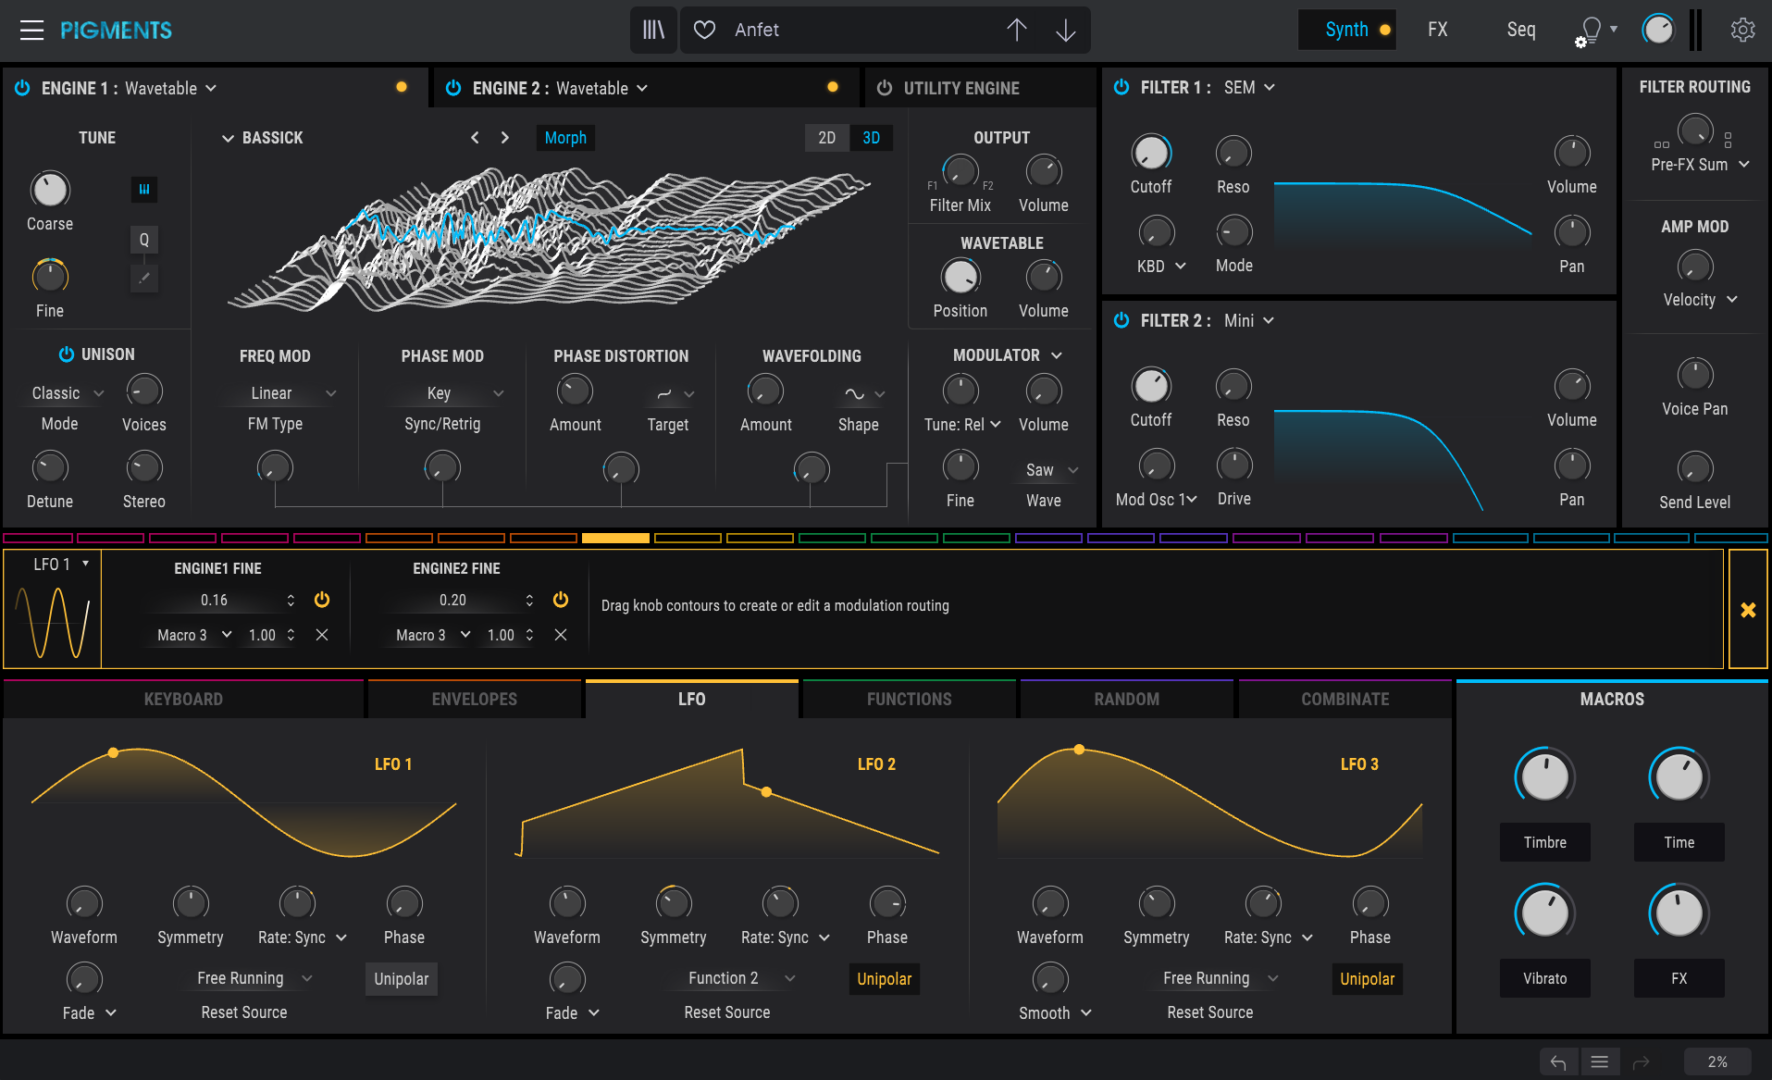Click the undo arrow in status bar
The height and width of the screenshot is (1080, 1772).
(x=1558, y=1062)
